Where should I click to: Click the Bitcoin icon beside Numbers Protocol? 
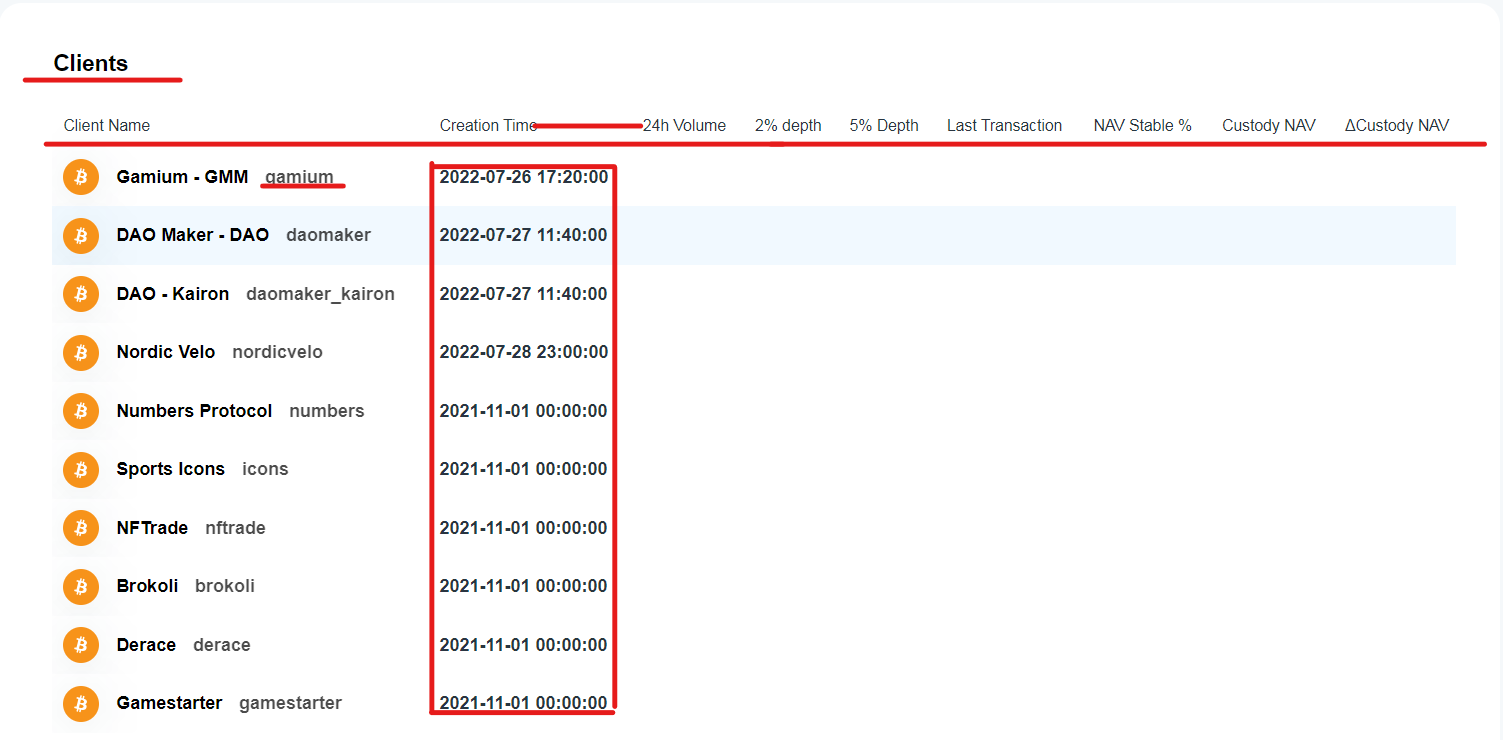click(81, 411)
